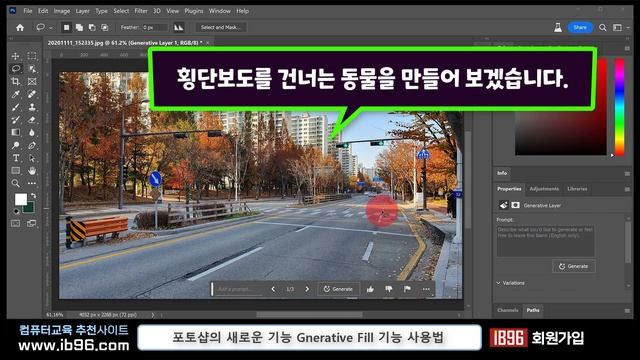The image size is (640, 360).
Task: Select the Rectangular Marquee tool
Action: click(x=32, y=56)
